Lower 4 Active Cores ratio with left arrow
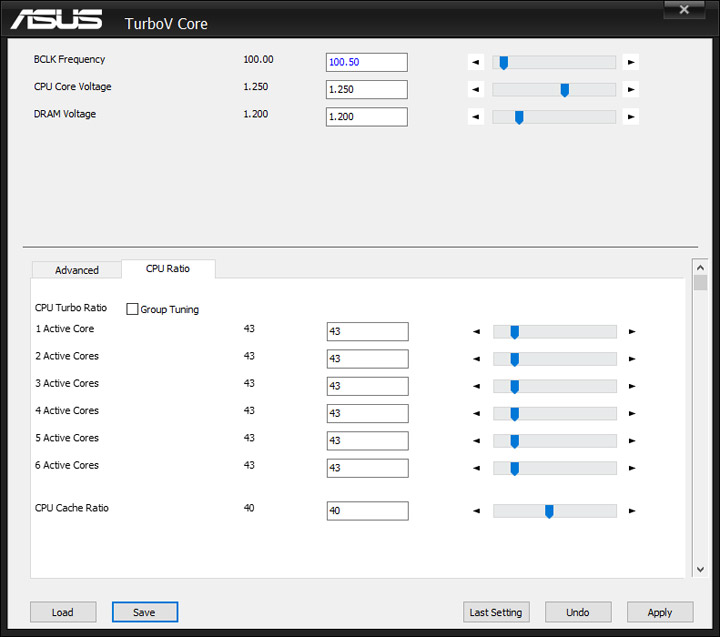The width and height of the screenshot is (720, 637). 477,413
